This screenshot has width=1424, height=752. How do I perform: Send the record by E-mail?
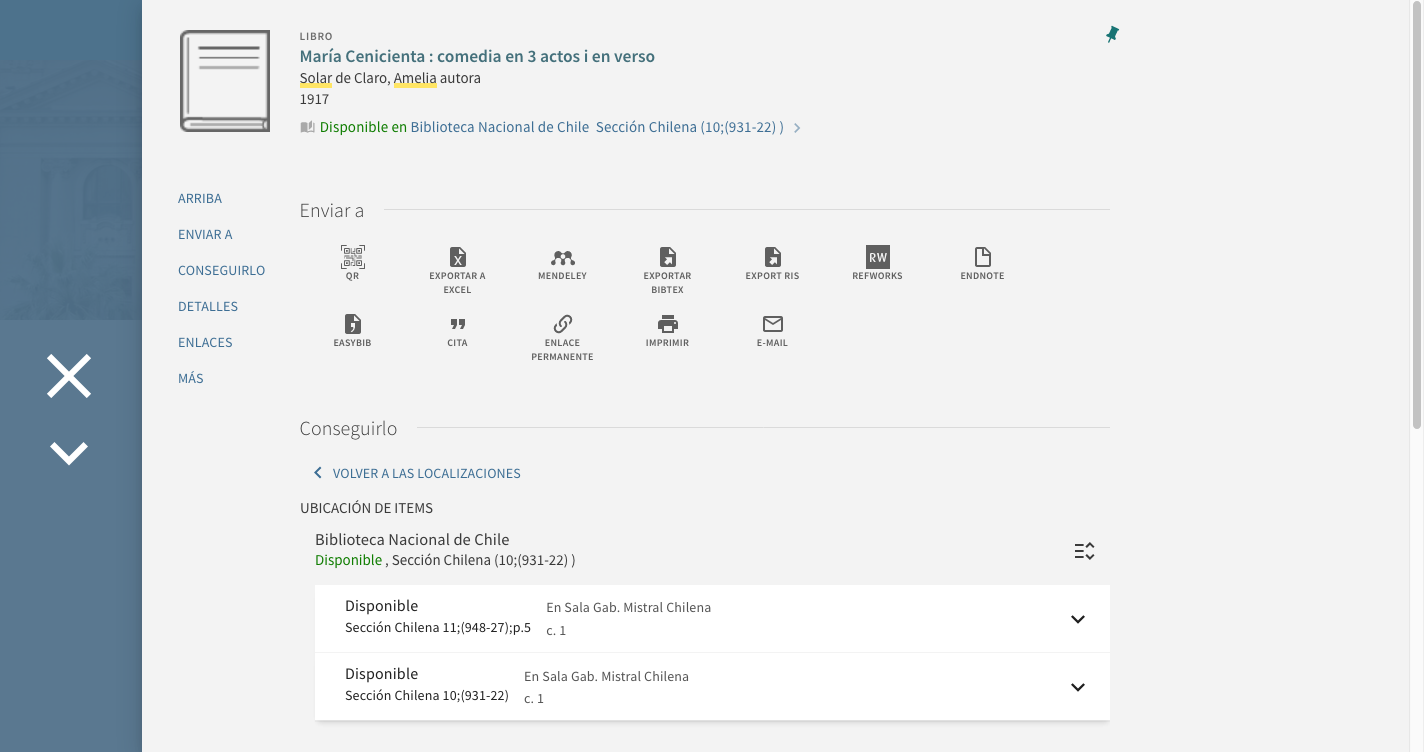coord(772,325)
